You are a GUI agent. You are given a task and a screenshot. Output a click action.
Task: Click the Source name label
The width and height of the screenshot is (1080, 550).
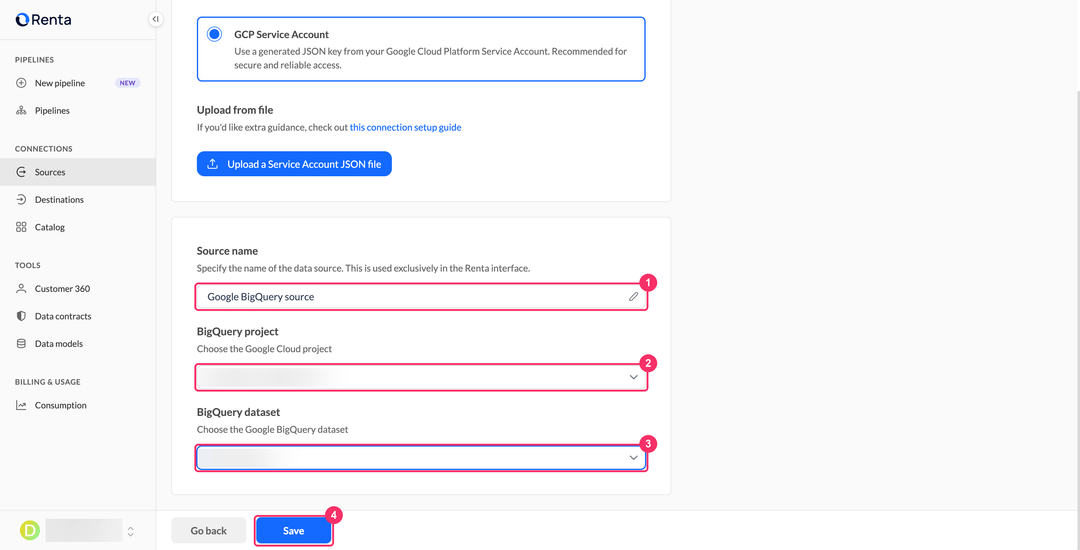(227, 251)
